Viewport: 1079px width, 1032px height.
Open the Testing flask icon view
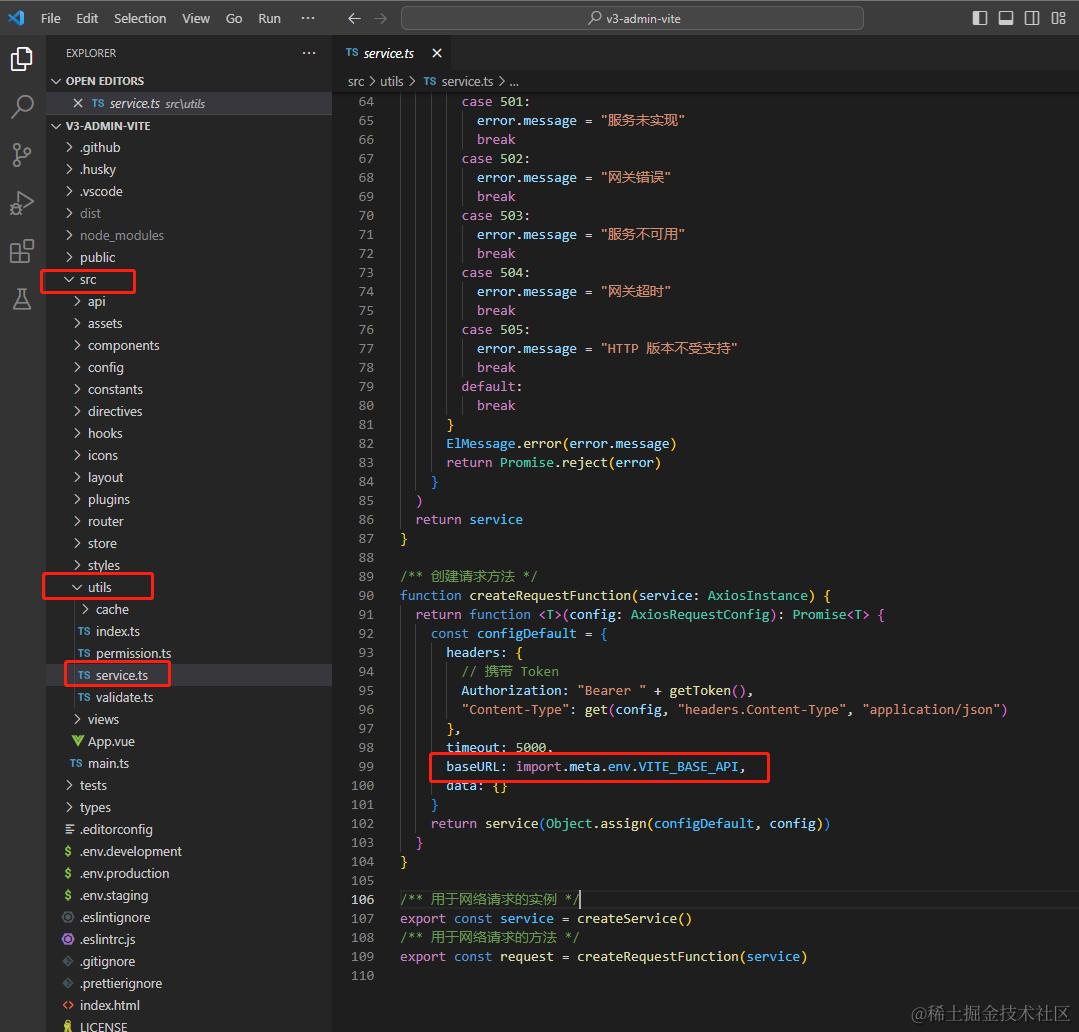22,298
